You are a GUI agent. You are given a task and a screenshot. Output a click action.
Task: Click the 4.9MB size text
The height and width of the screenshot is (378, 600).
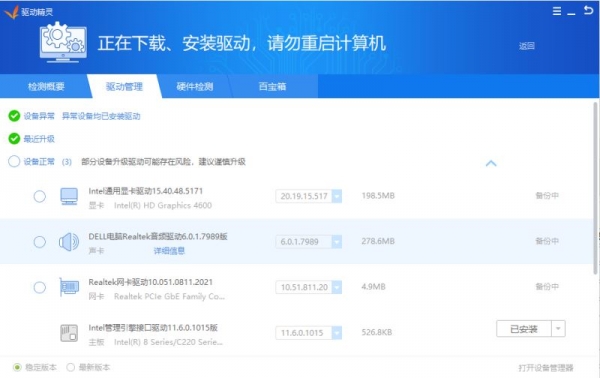[373, 287]
